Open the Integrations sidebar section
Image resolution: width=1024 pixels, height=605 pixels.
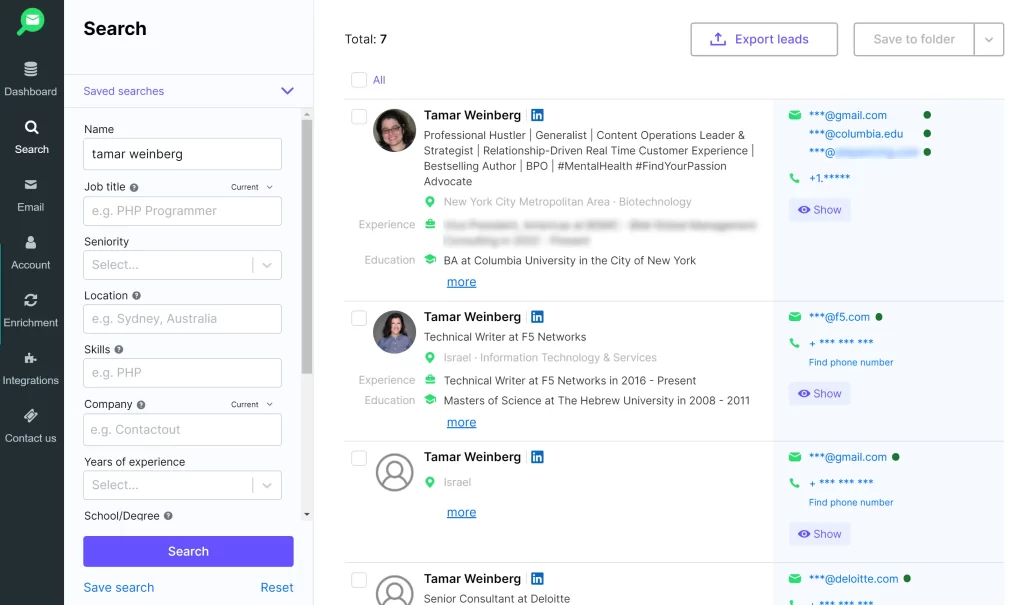31,368
